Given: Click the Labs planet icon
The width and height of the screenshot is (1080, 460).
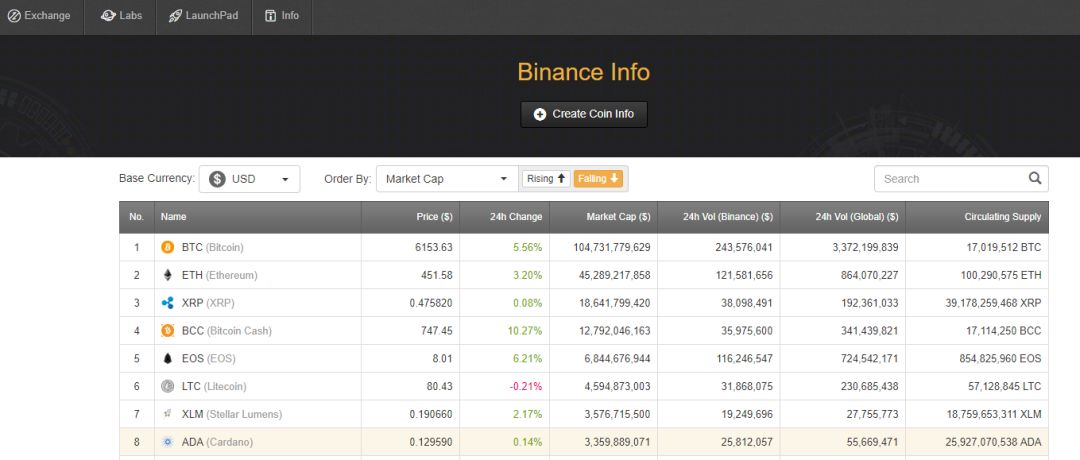Looking at the screenshot, I should [107, 15].
